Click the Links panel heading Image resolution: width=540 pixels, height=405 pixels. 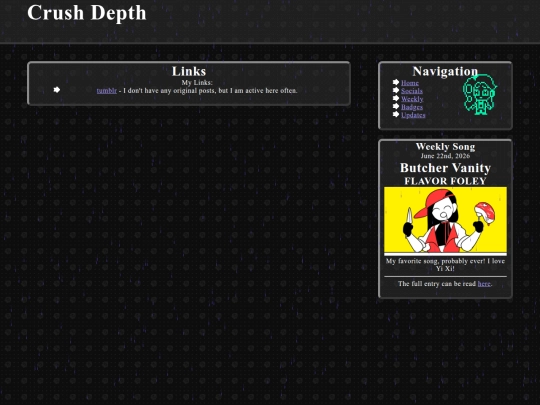pyautogui.click(x=189, y=71)
